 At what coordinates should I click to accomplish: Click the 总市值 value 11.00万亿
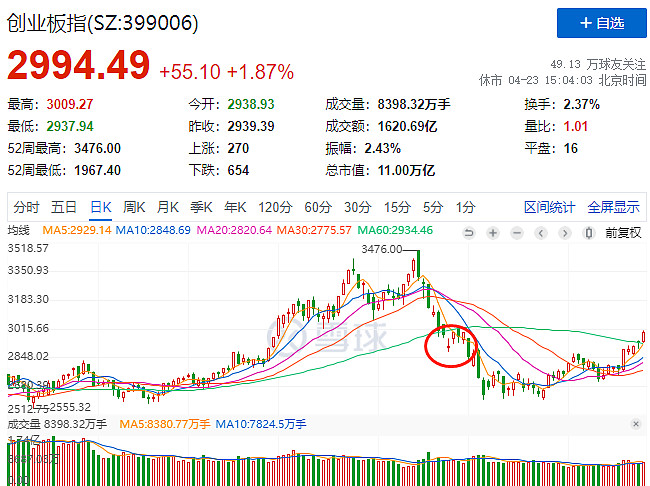pyautogui.click(x=406, y=170)
